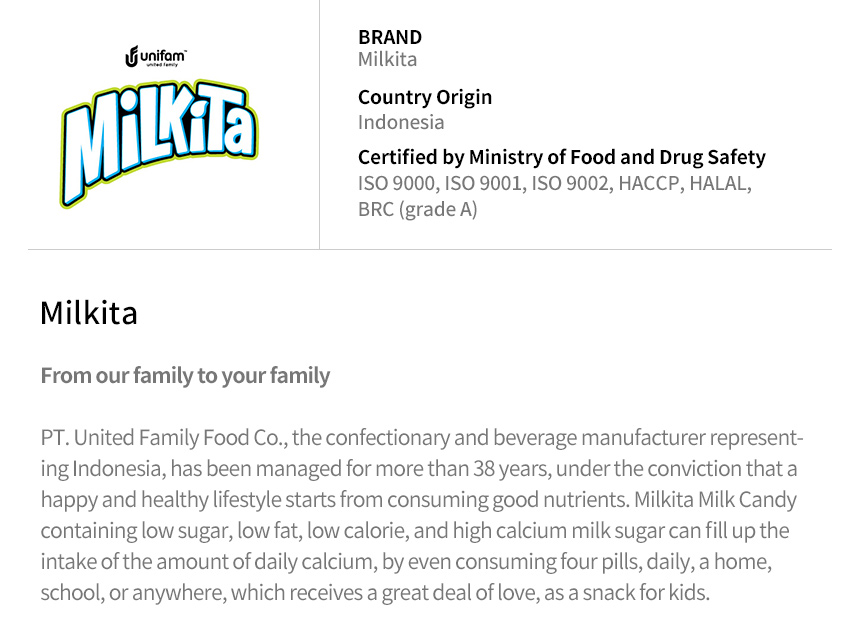Click the Milkita Milk Candy mention
Viewport: 860px width, 643px height.
click(x=715, y=500)
